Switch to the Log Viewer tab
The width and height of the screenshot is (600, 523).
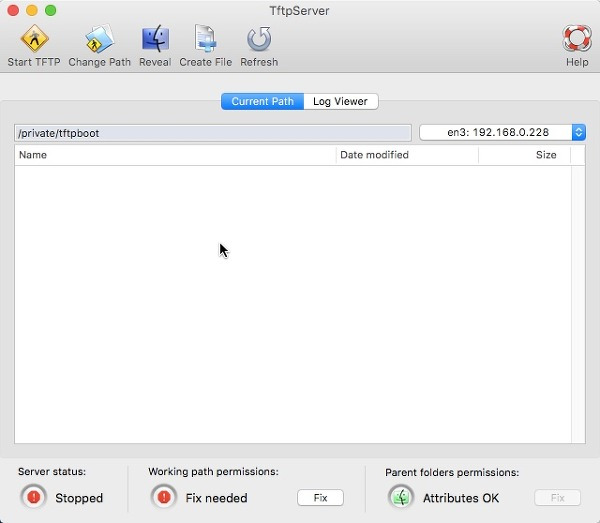pyautogui.click(x=341, y=101)
